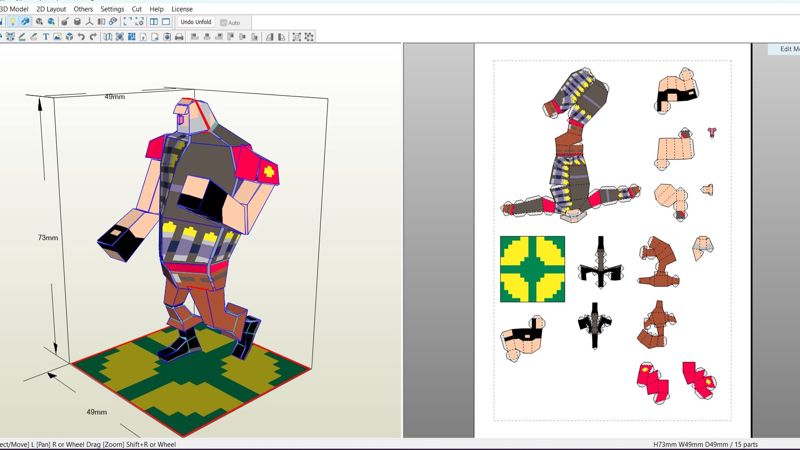Click the insert image icon
800x450 pixels.
(58, 37)
